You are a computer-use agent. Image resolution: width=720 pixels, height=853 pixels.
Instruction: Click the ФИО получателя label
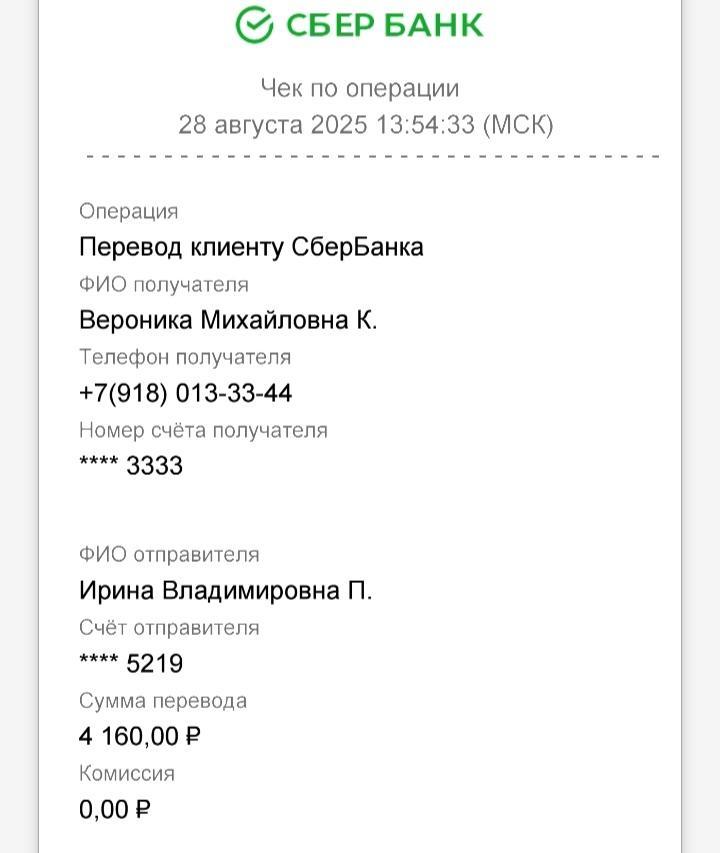(164, 285)
